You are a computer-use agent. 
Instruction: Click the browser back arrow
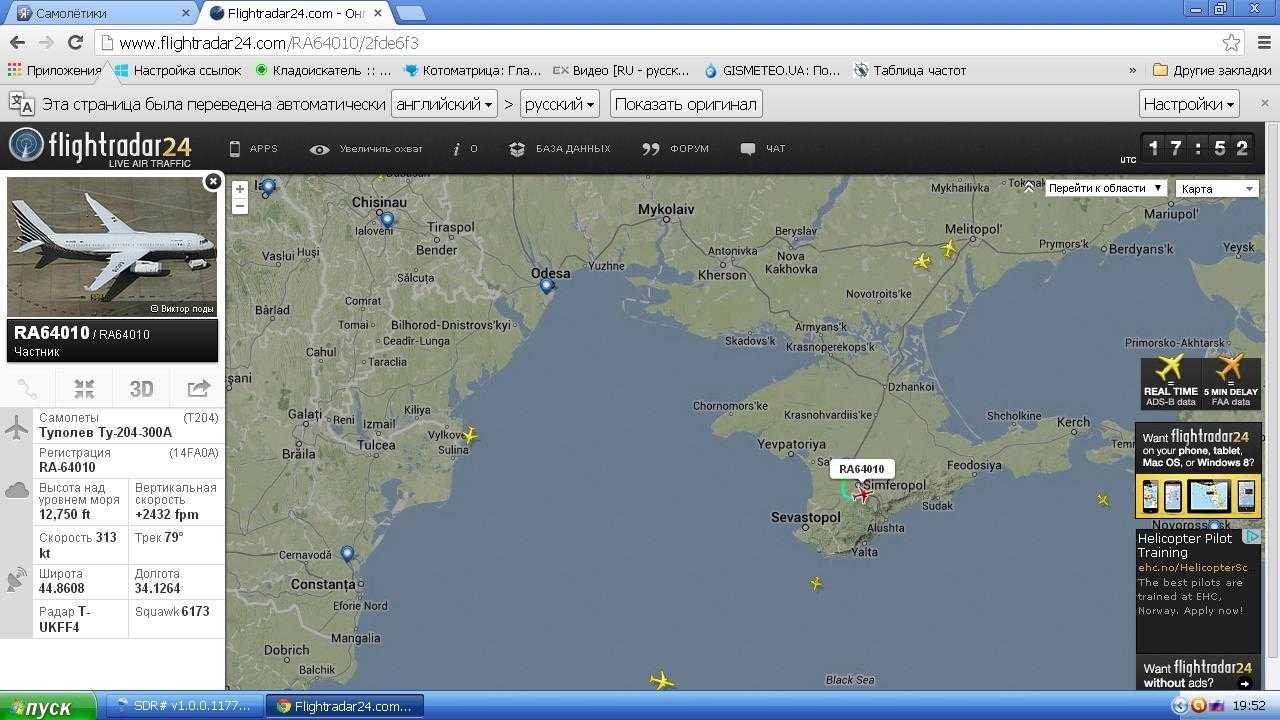pos(17,42)
